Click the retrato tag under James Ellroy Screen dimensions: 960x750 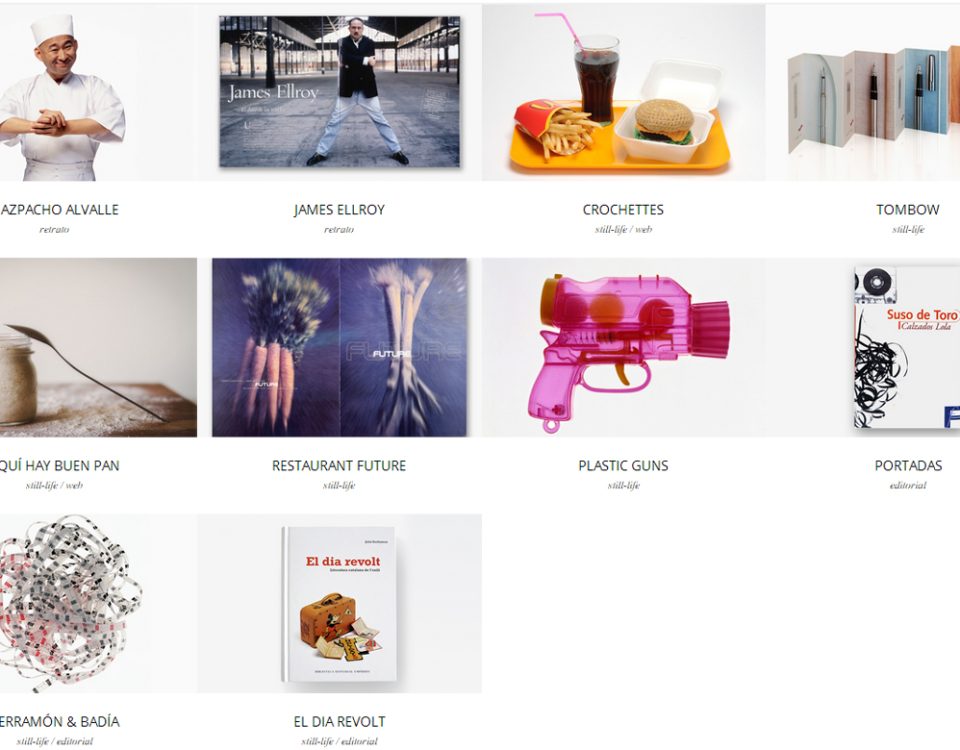coord(339,230)
